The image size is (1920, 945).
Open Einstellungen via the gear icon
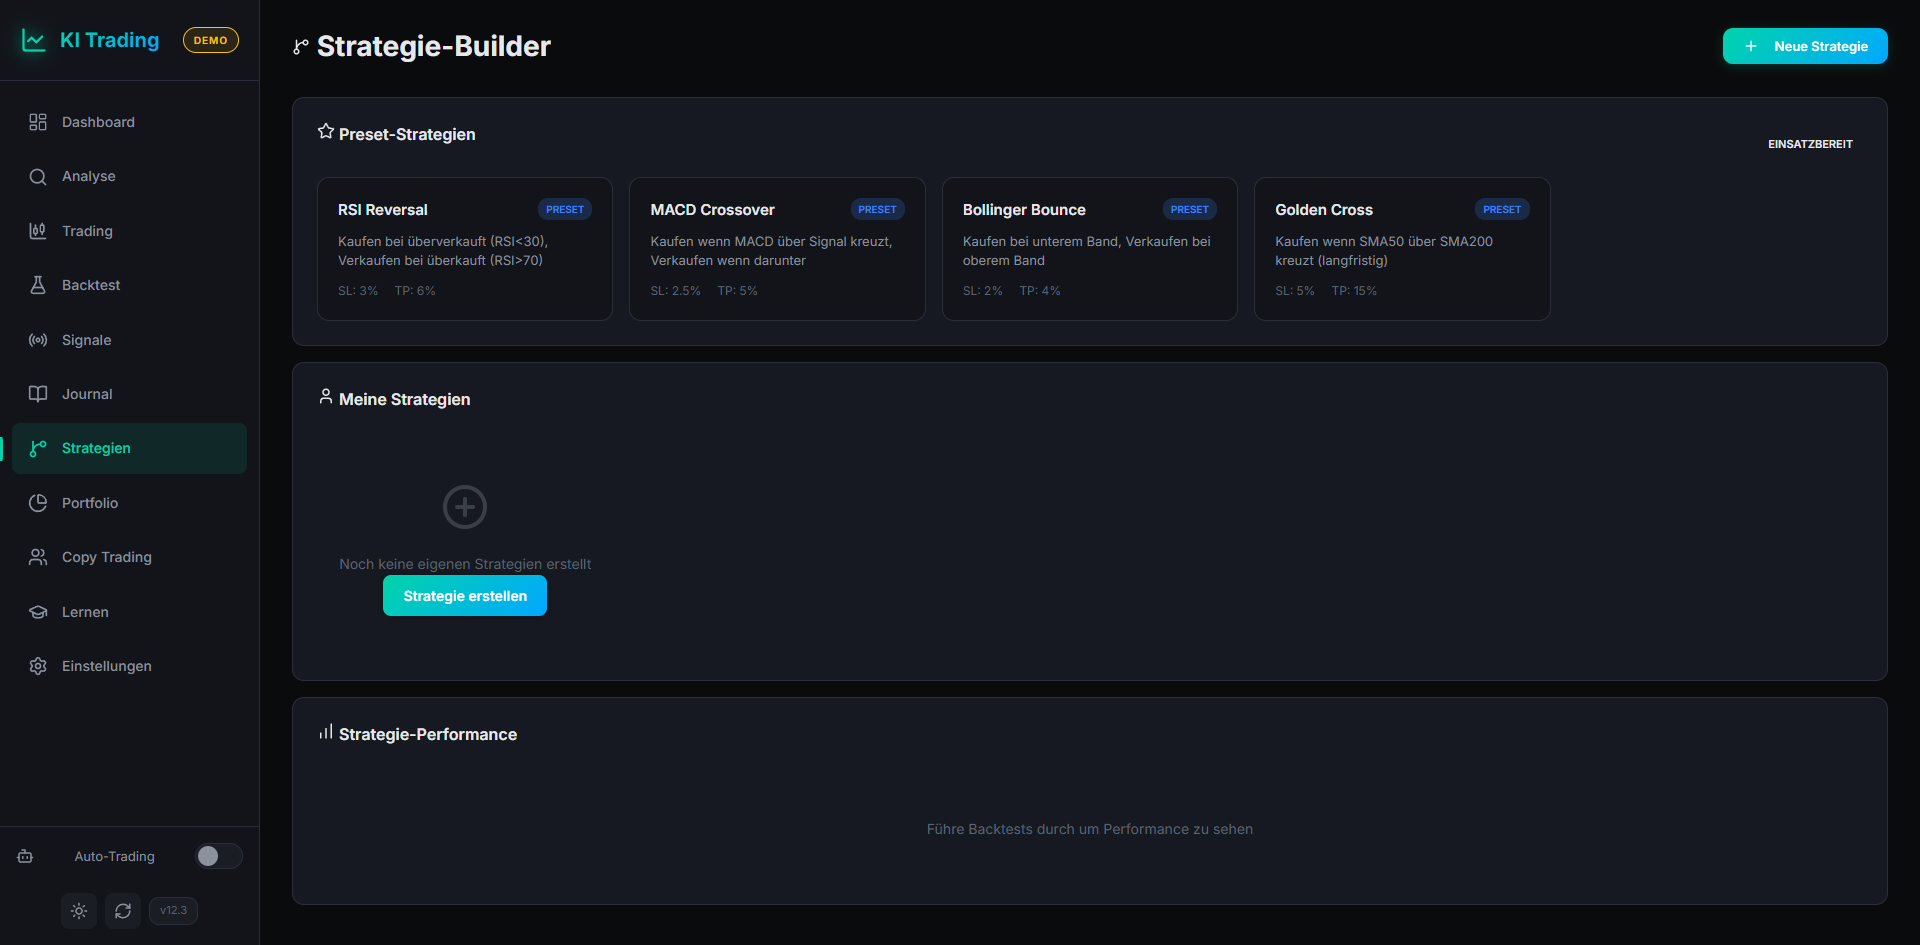click(x=38, y=666)
